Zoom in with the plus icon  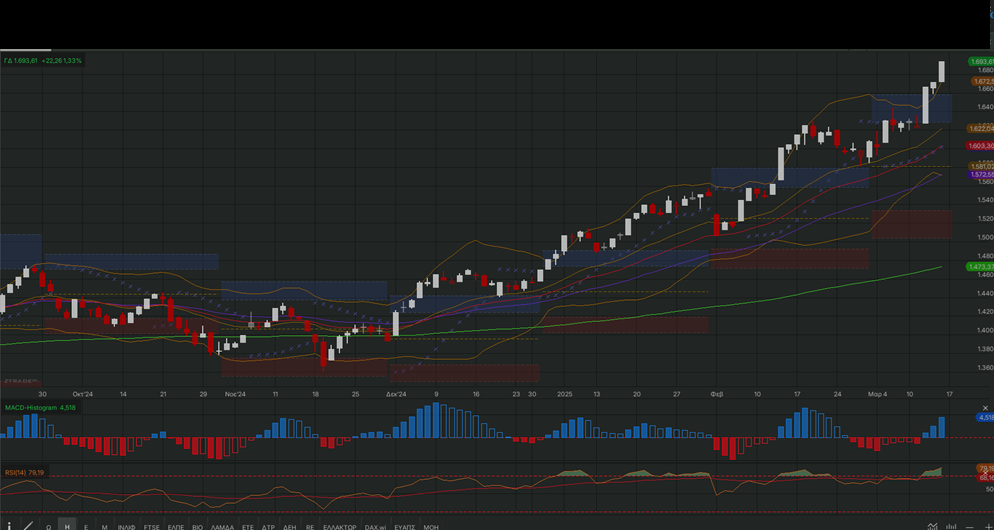pyautogui.click(x=988, y=527)
